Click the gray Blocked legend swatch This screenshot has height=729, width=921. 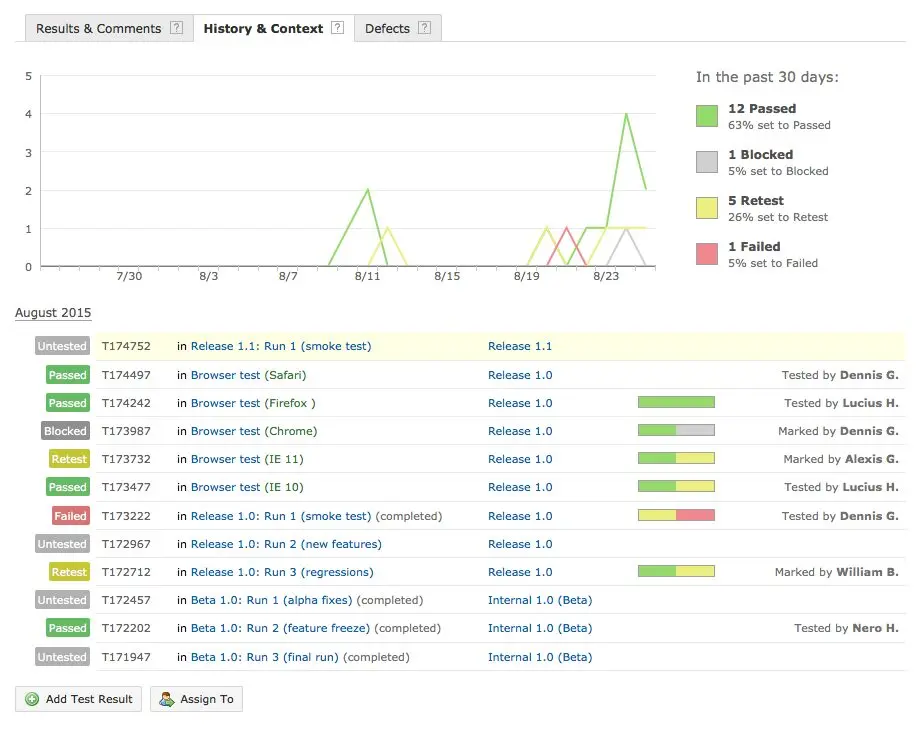[x=707, y=162]
